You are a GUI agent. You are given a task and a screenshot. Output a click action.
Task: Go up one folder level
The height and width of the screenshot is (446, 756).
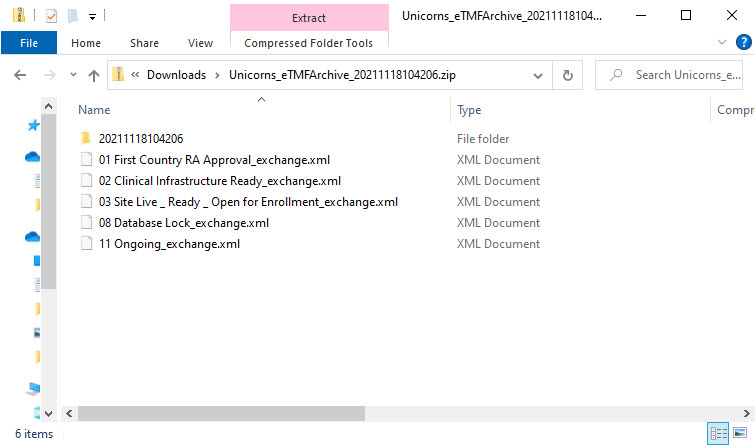click(x=94, y=75)
